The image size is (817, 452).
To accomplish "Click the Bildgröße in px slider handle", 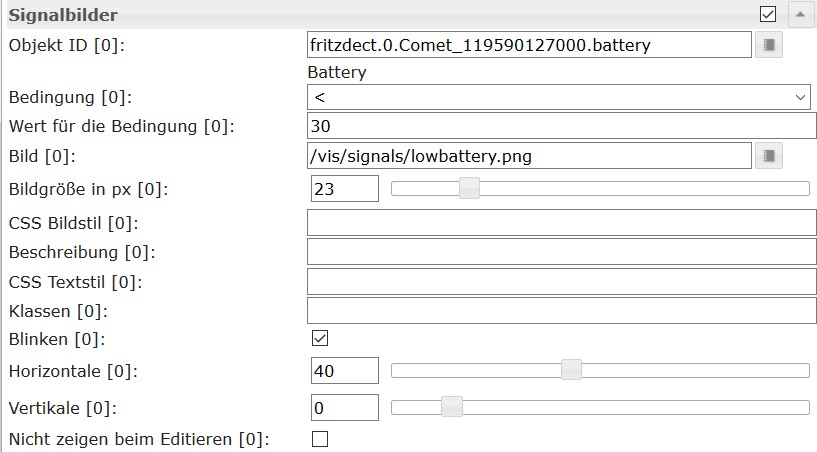I will [x=468, y=188].
